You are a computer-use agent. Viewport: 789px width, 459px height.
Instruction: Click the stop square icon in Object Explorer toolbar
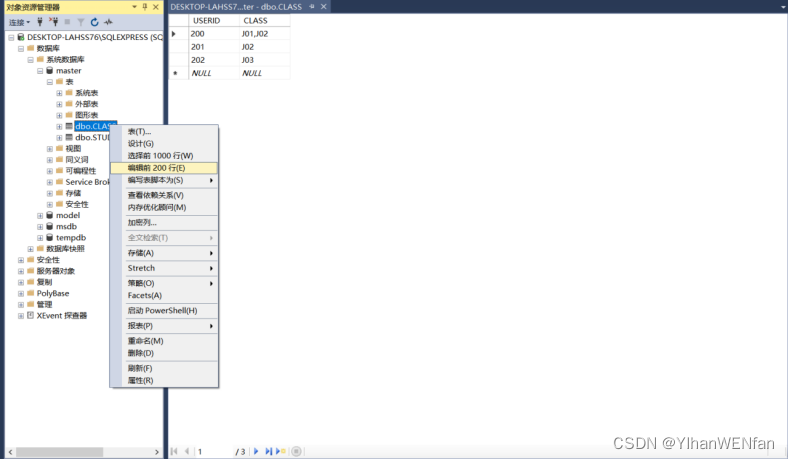coord(67,22)
